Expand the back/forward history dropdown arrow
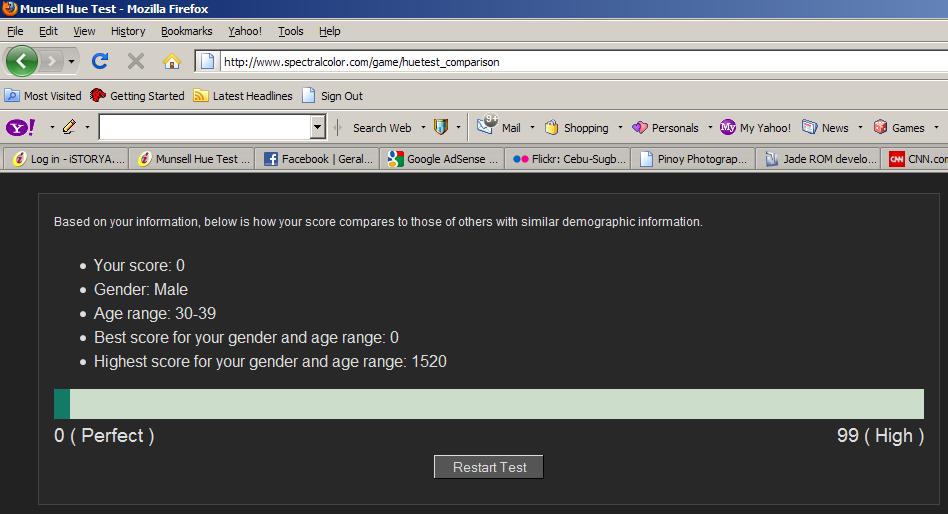The width and height of the screenshot is (948, 514). [x=71, y=62]
